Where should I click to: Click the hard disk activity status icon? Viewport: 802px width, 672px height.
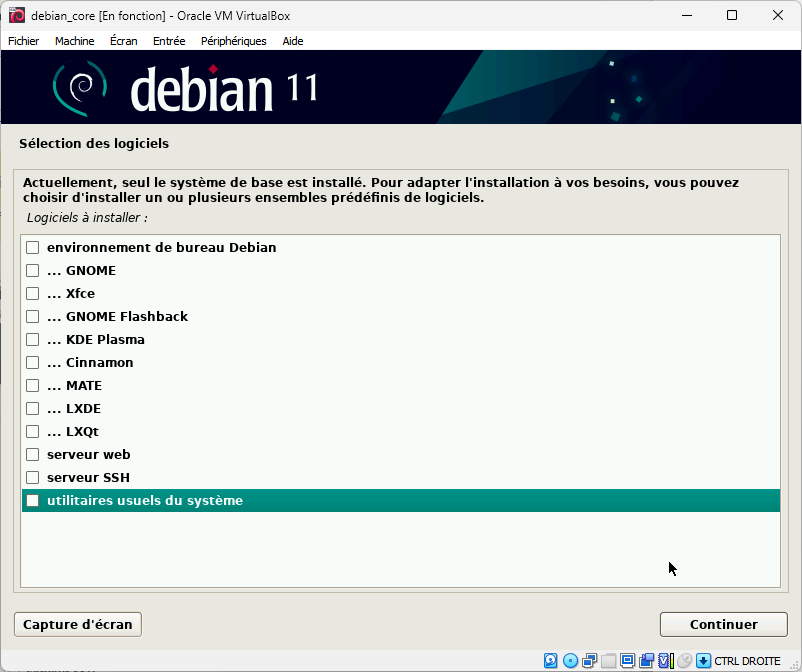coord(550,661)
